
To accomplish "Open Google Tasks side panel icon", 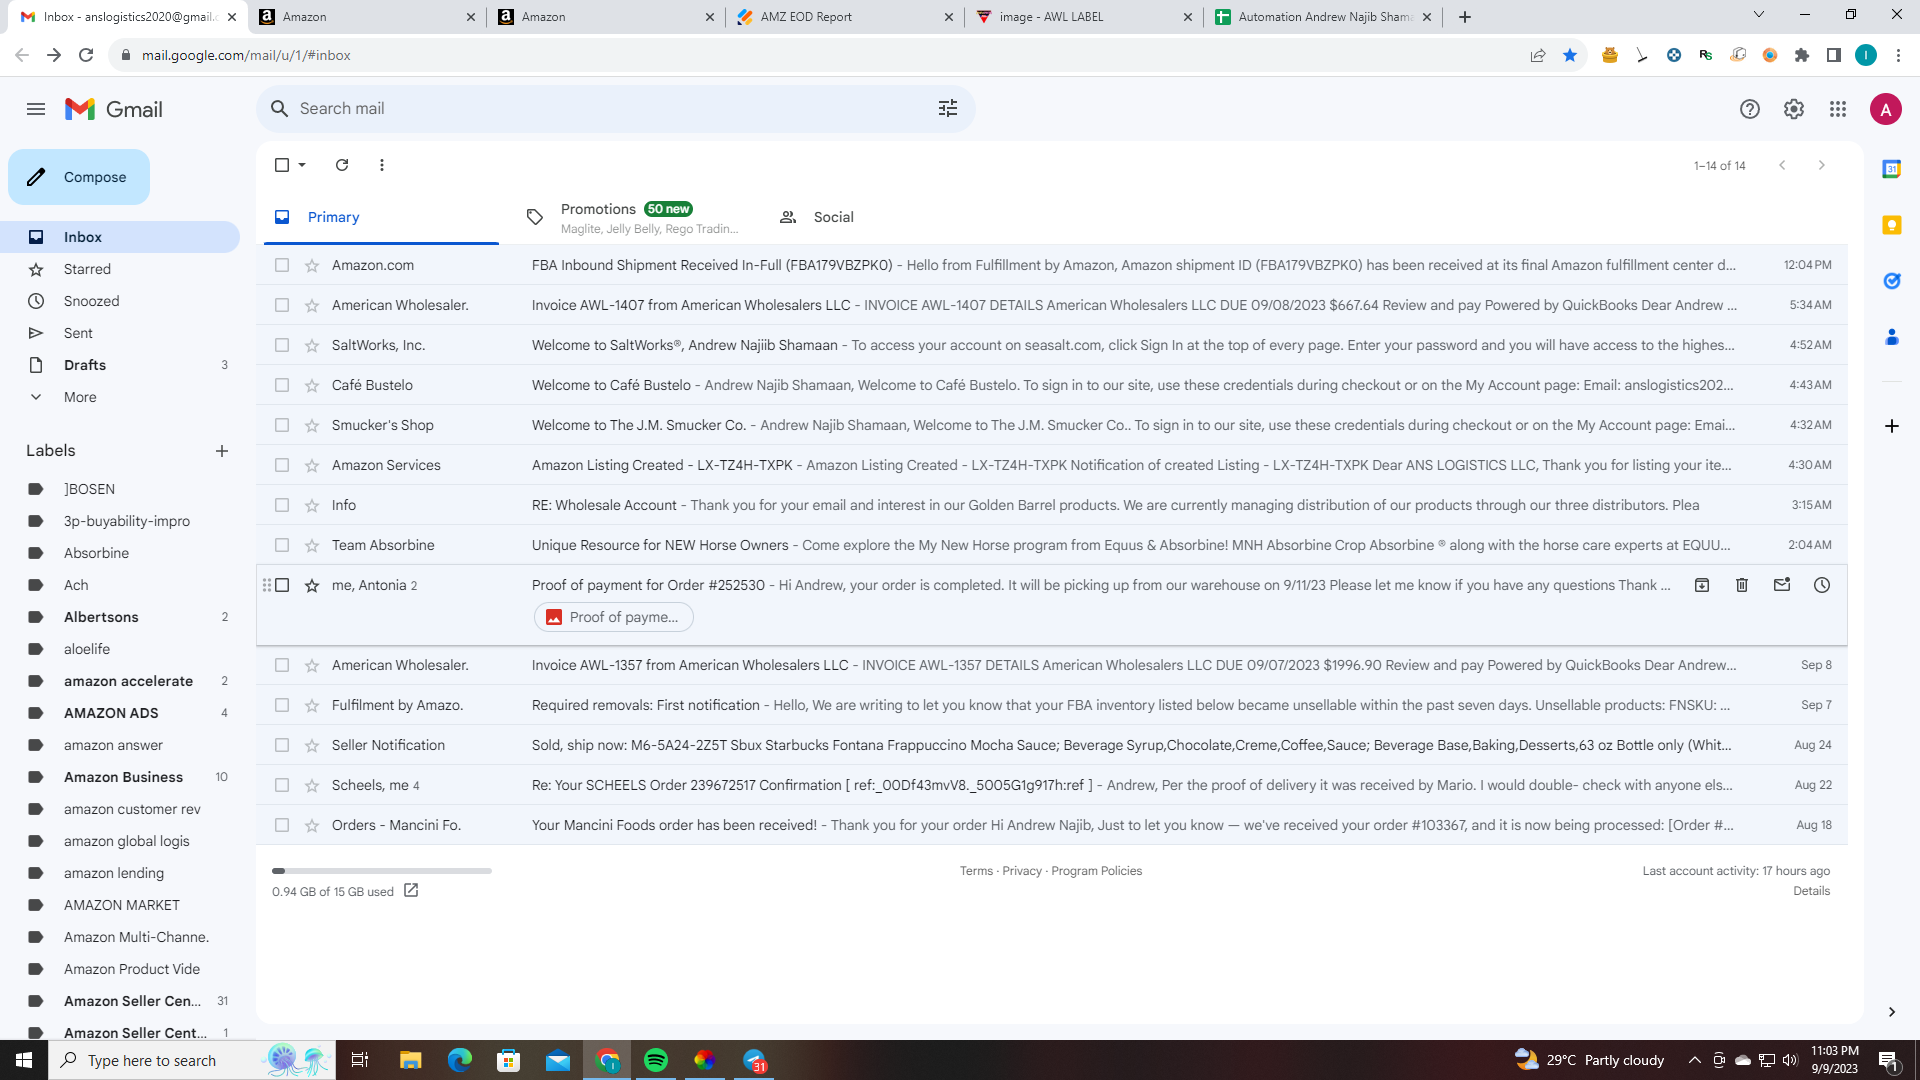I will point(1892,281).
